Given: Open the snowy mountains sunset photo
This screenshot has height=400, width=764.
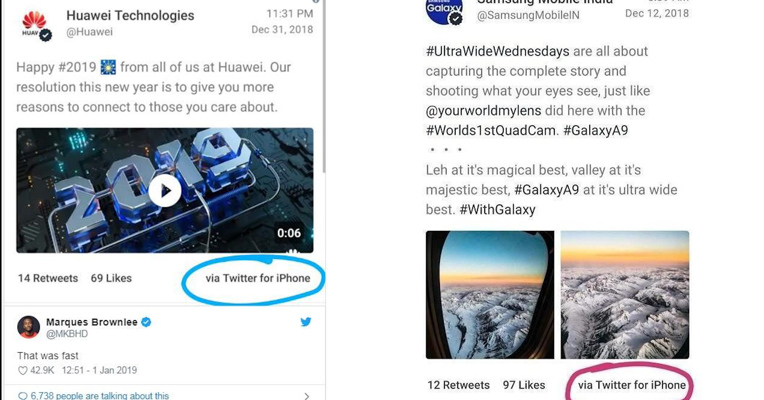Looking at the screenshot, I should coord(625,295).
